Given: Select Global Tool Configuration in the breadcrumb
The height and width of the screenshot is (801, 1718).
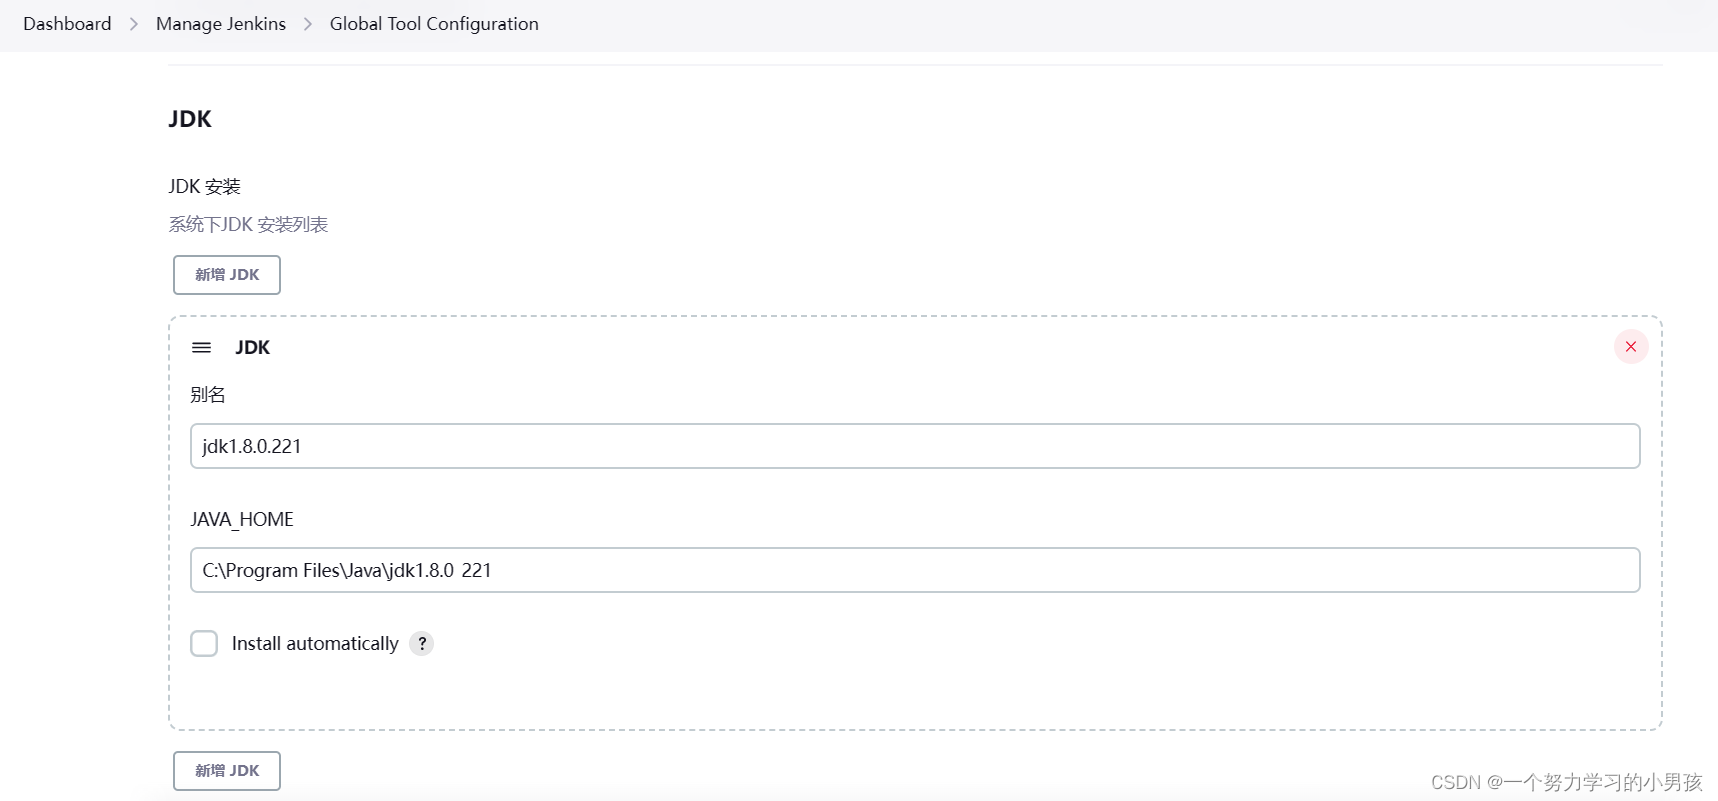Looking at the screenshot, I should [x=434, y=23].
